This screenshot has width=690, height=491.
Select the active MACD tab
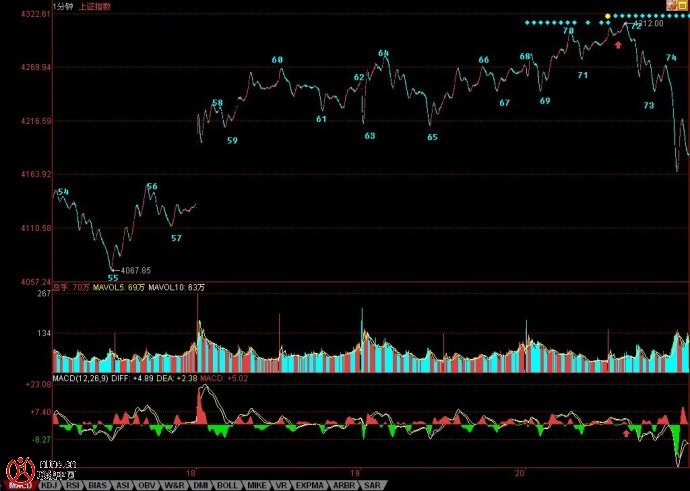tap(19, 485)
